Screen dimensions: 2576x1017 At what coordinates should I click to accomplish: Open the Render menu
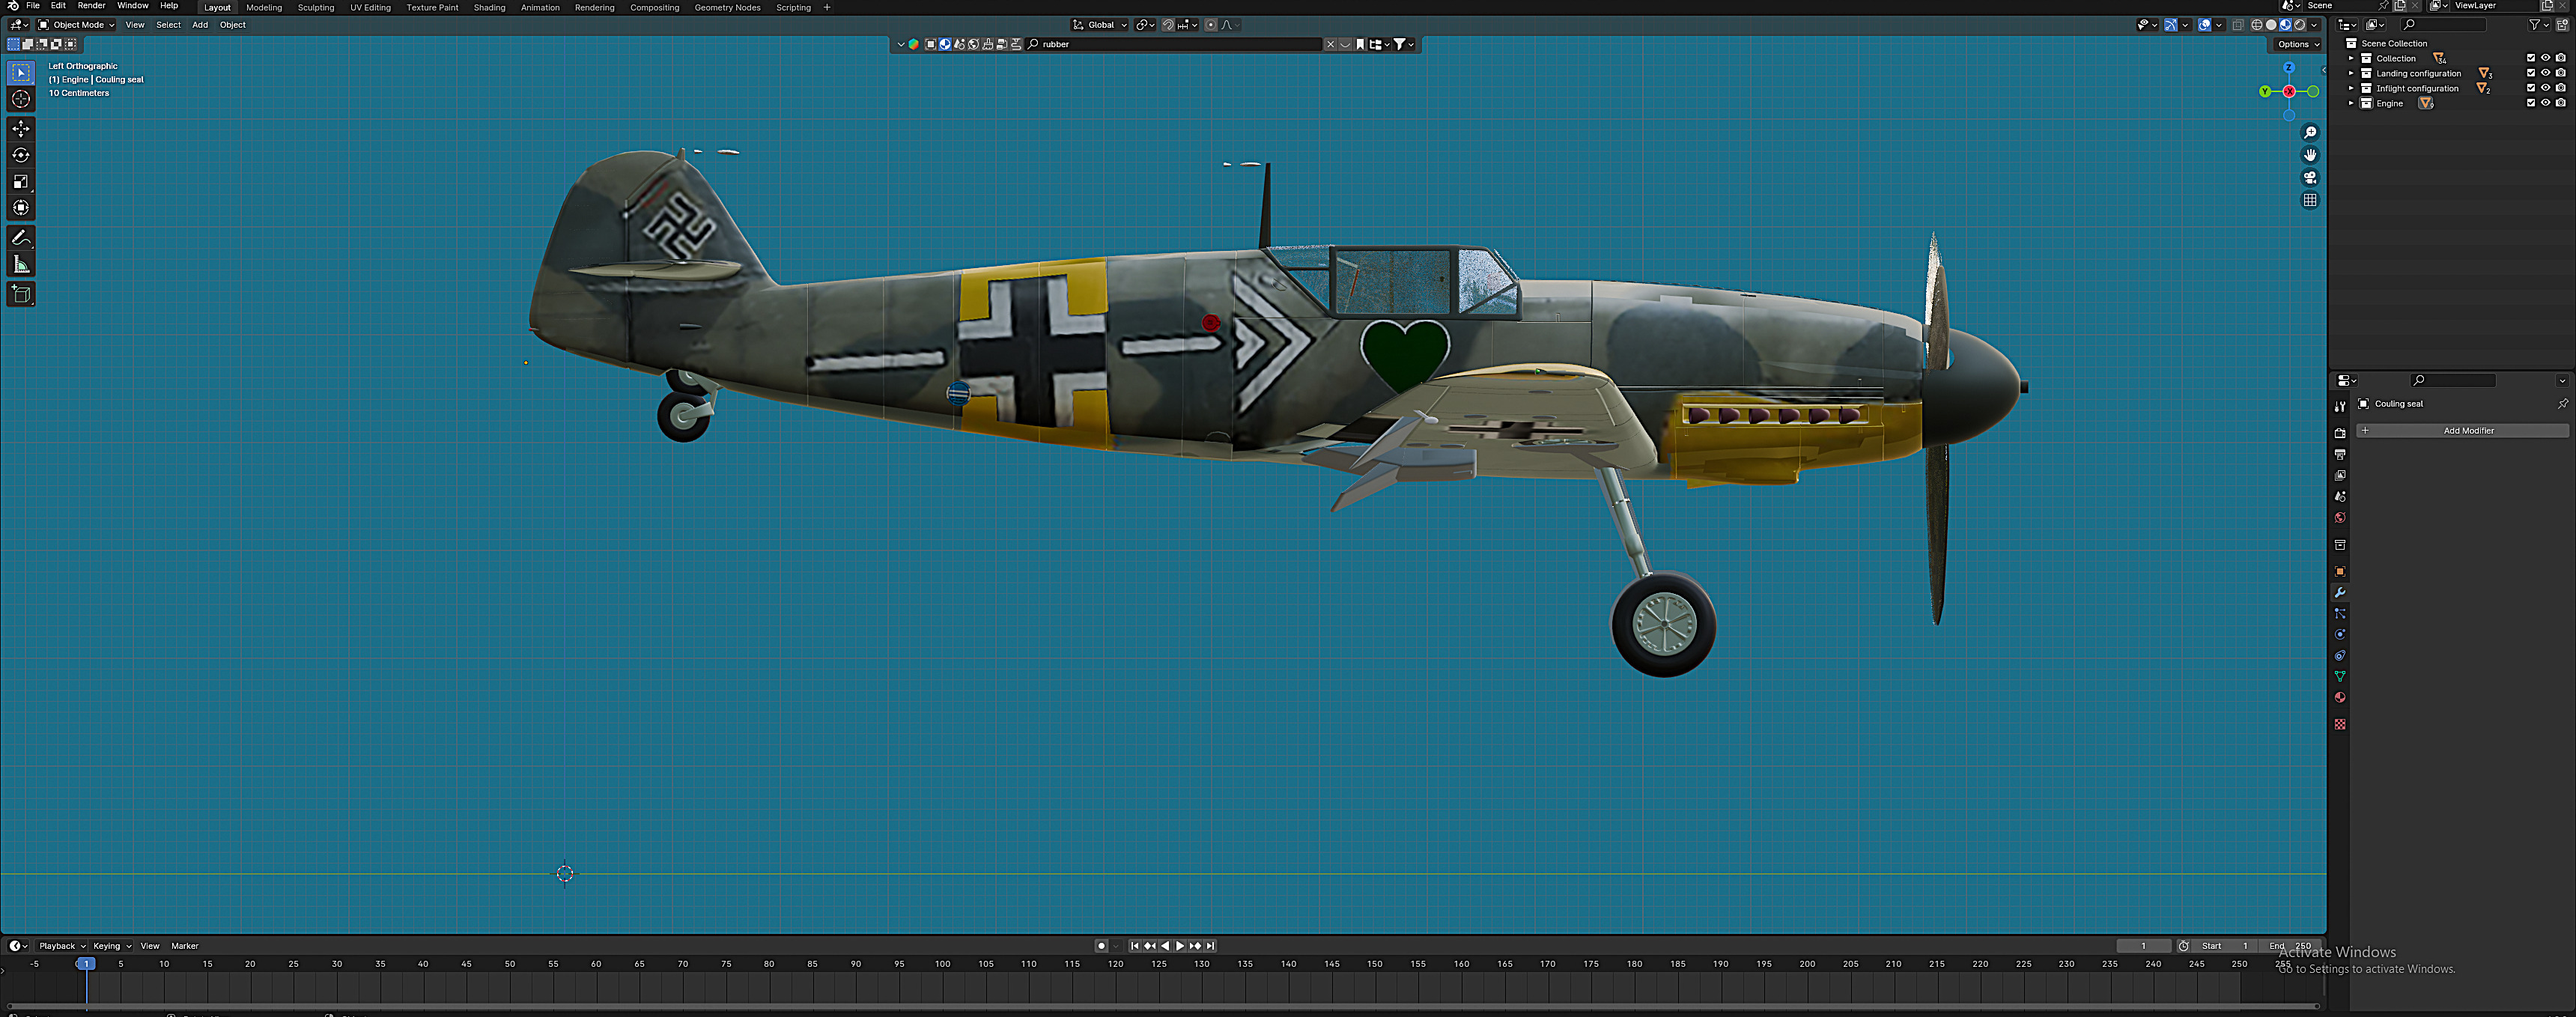[91, 6]
